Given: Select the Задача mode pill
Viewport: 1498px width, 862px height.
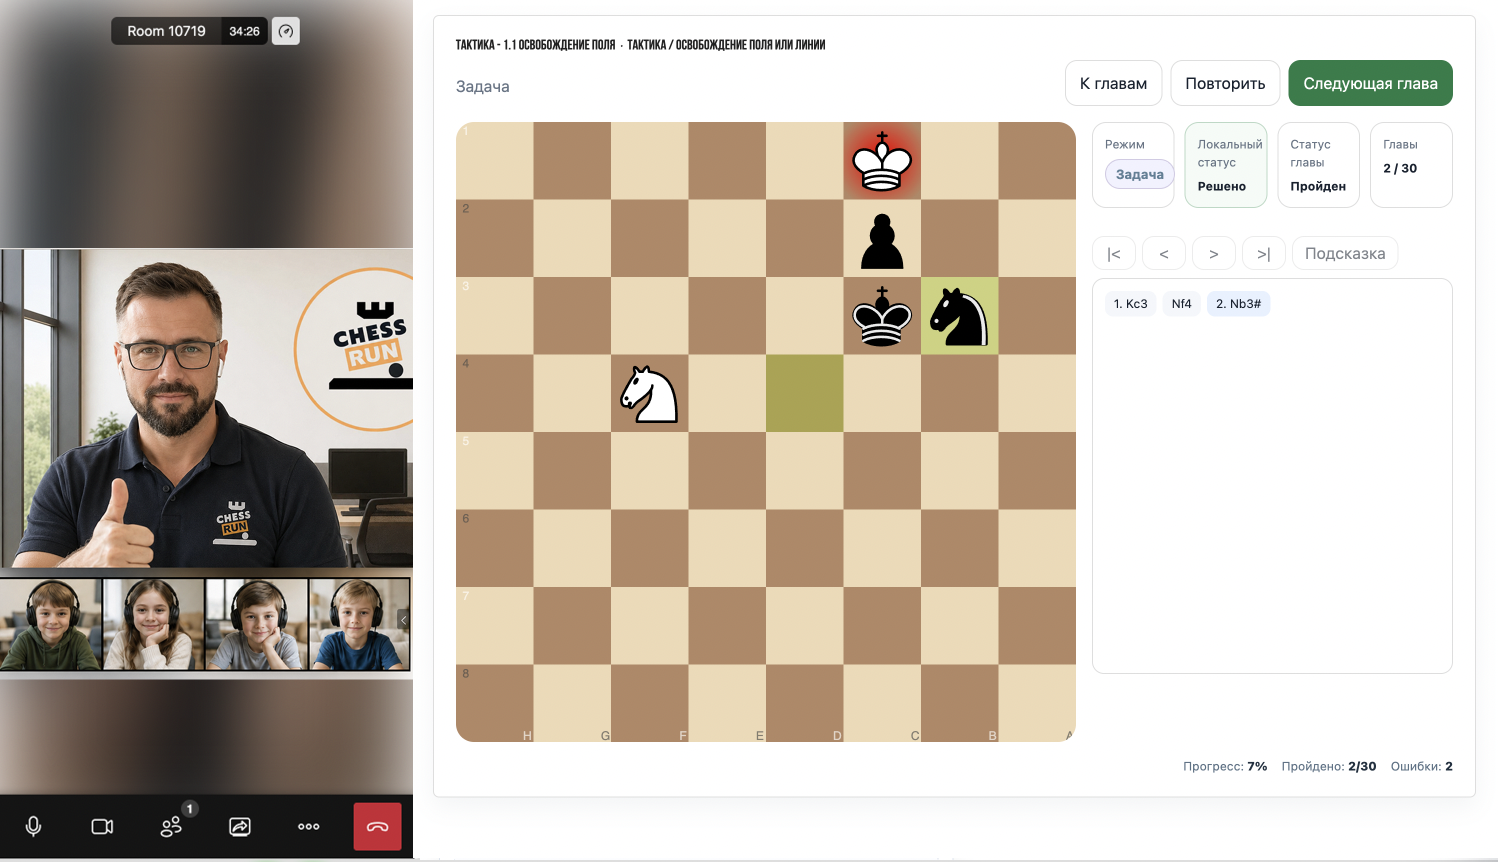Looking at the screenshot, I should 1140,174.
